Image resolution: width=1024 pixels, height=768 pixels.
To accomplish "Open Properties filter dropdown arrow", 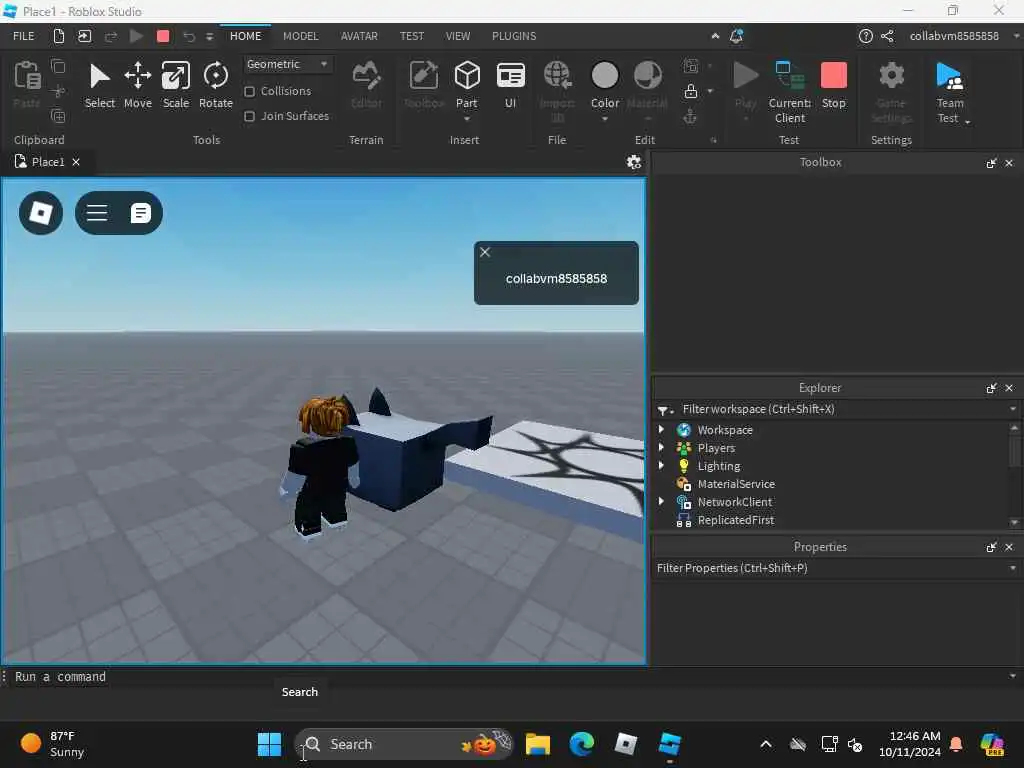I will 1013,568.
